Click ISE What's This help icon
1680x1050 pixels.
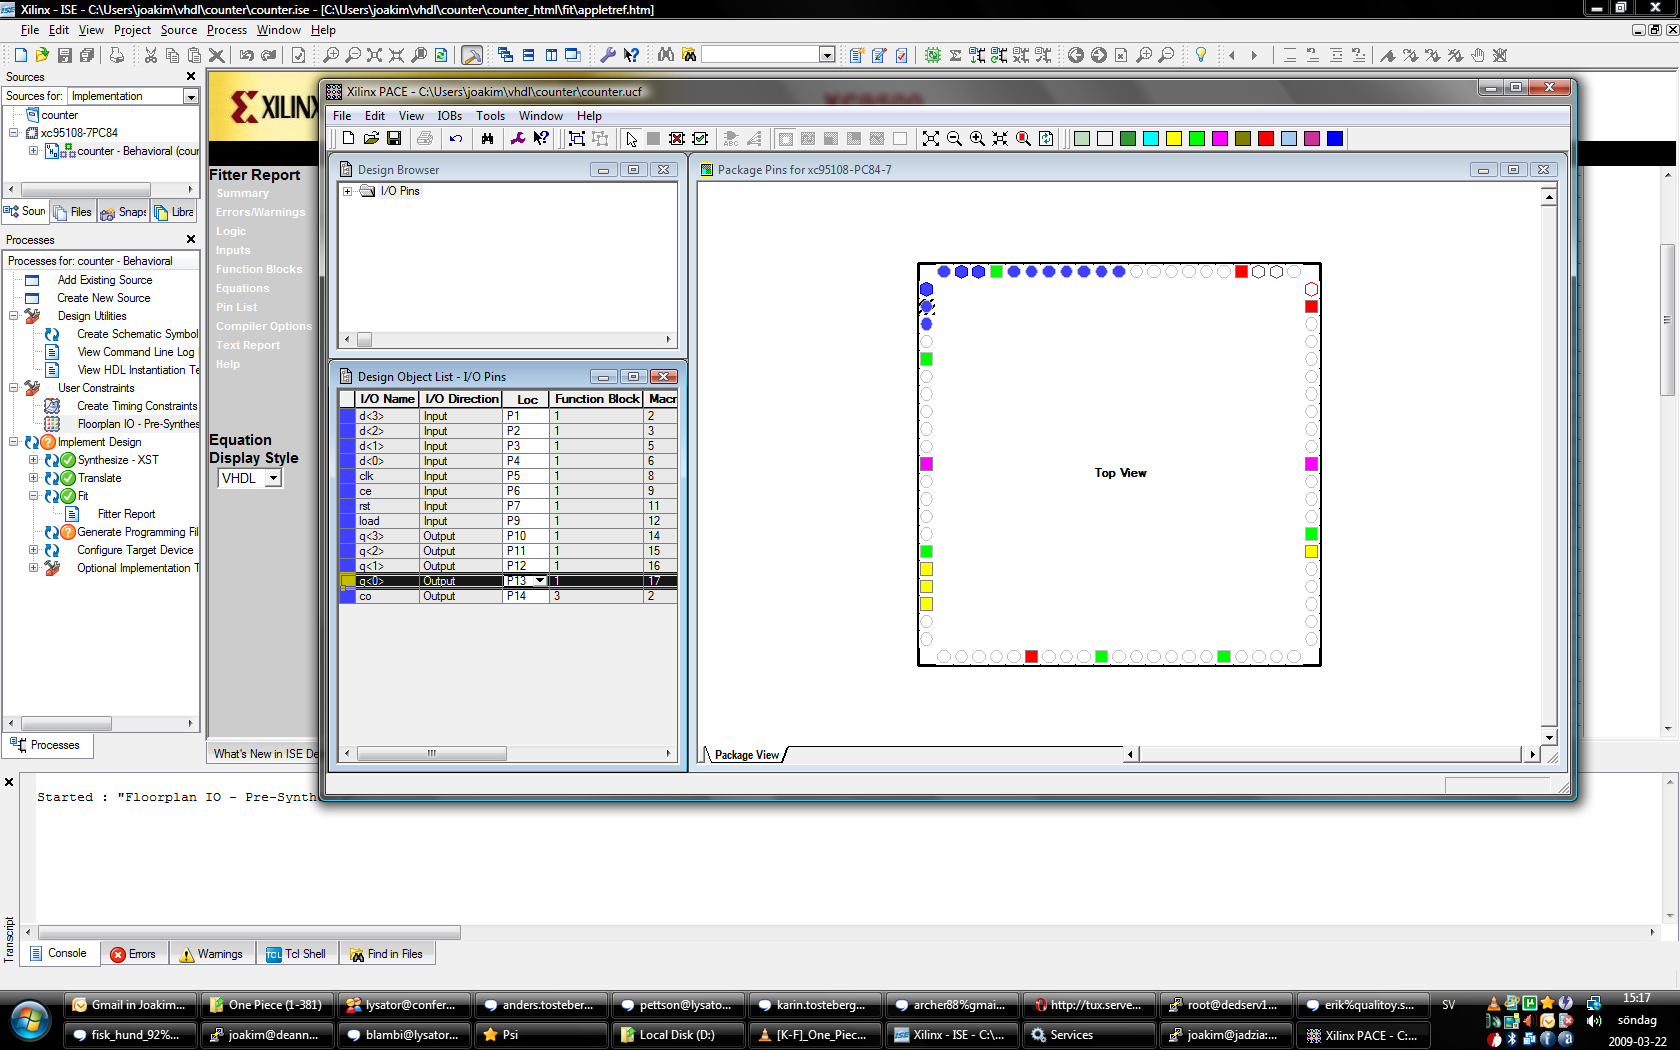[631, 55]
